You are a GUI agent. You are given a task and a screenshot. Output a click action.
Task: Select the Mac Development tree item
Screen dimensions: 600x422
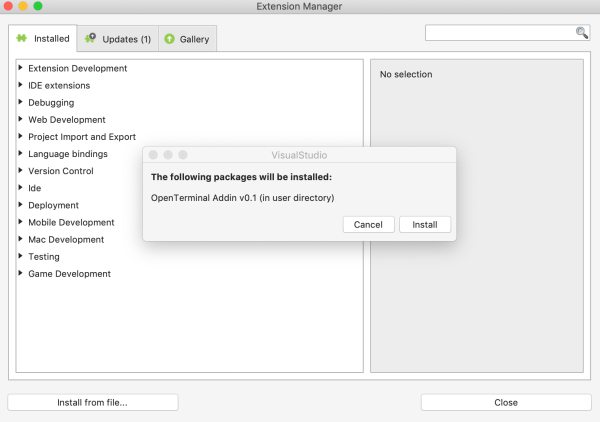[x=66, y=239]
